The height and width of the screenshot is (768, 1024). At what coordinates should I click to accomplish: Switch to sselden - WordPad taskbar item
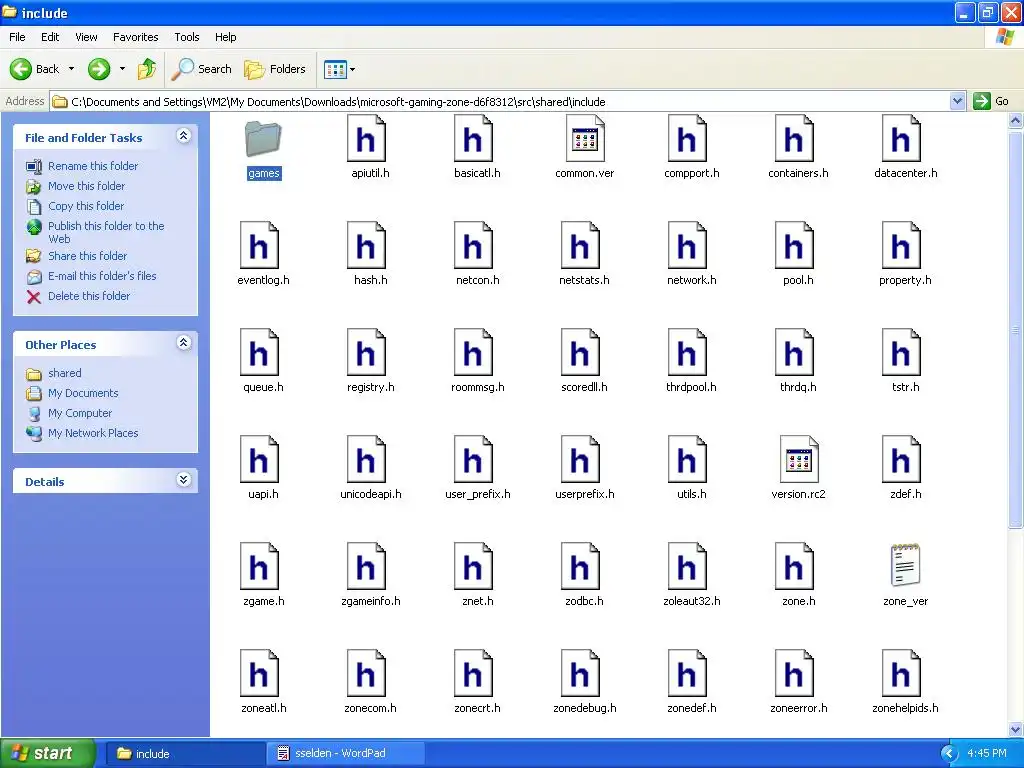pos(345,753)
